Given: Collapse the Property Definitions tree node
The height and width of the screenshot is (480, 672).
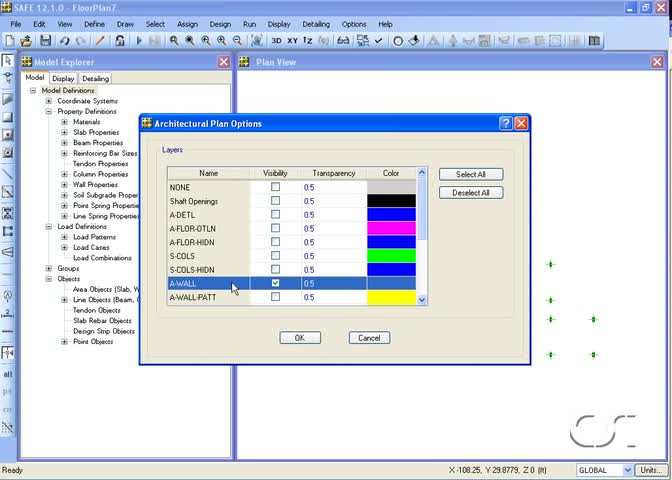Looking at the screenshot, I should coord(48,111).
